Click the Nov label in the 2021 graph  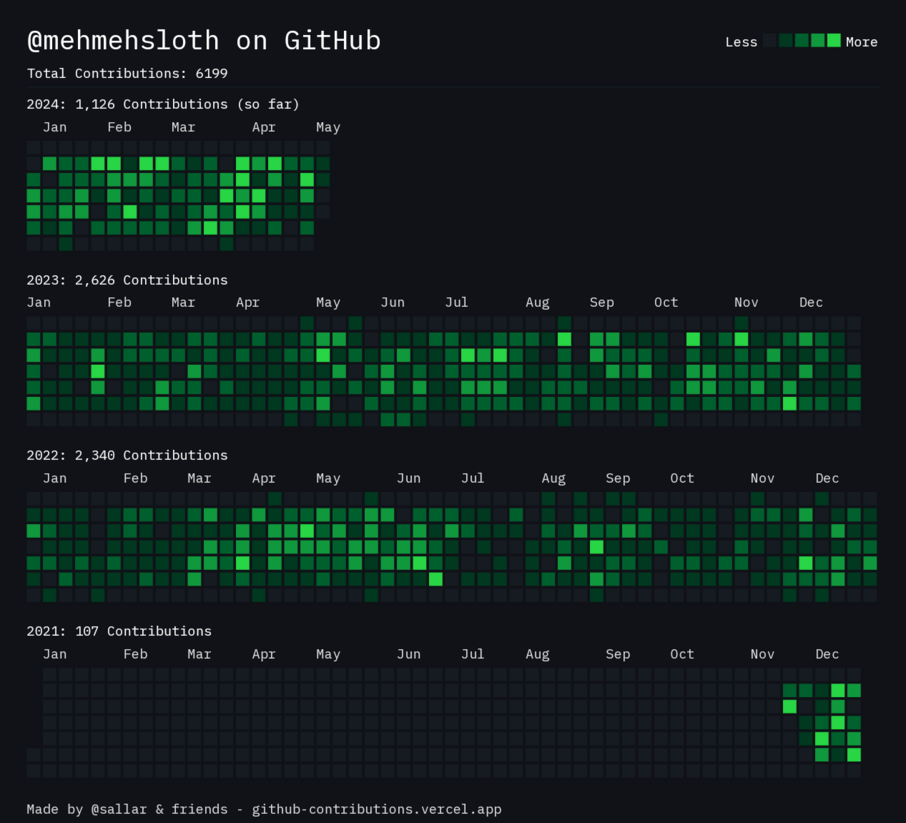[x=763, y=654]
